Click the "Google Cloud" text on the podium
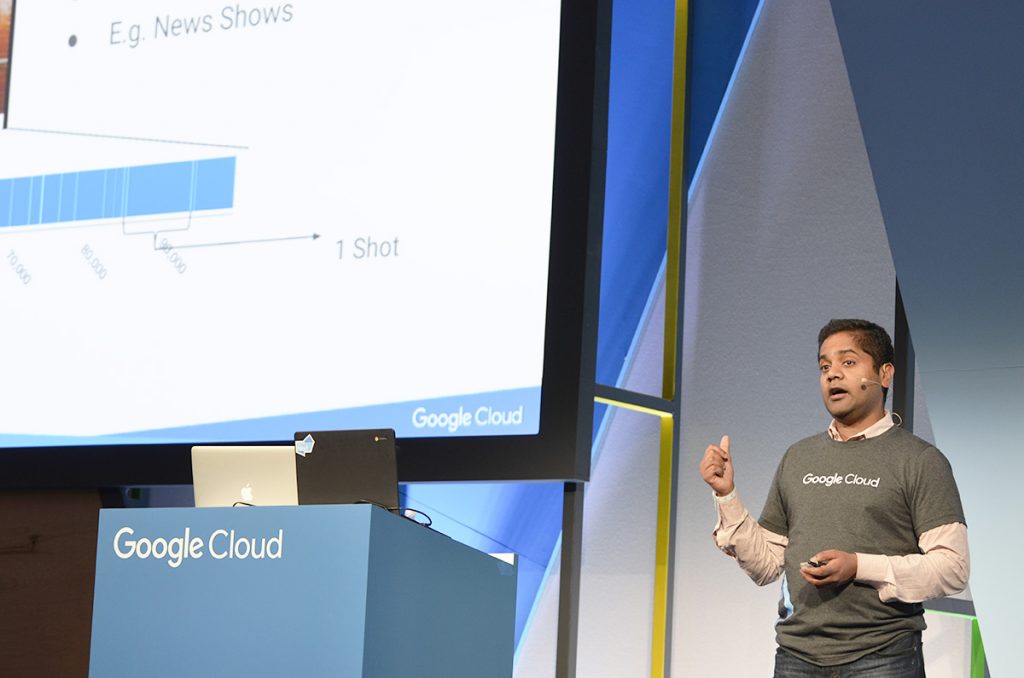The height and width of the screenshot is (678, 1024). (198, 546)
